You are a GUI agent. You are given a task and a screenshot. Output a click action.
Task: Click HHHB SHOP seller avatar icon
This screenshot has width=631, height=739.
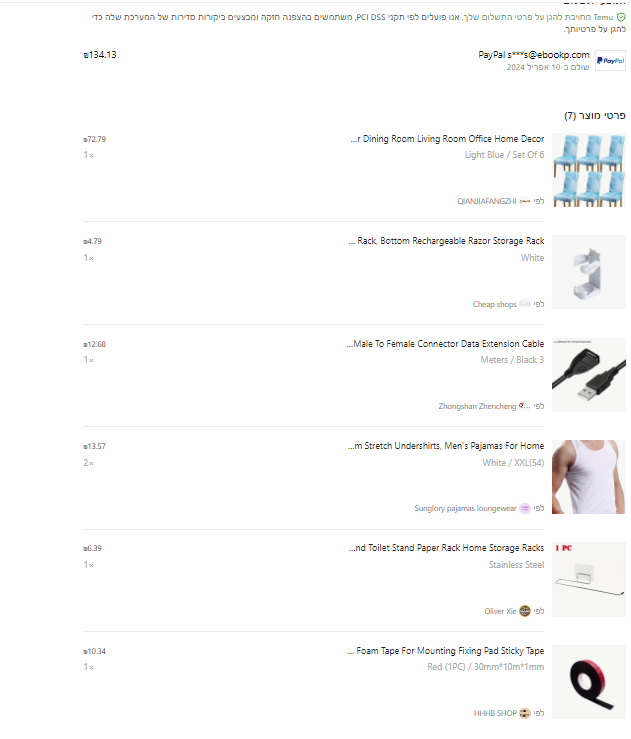[x=525, y=713]
